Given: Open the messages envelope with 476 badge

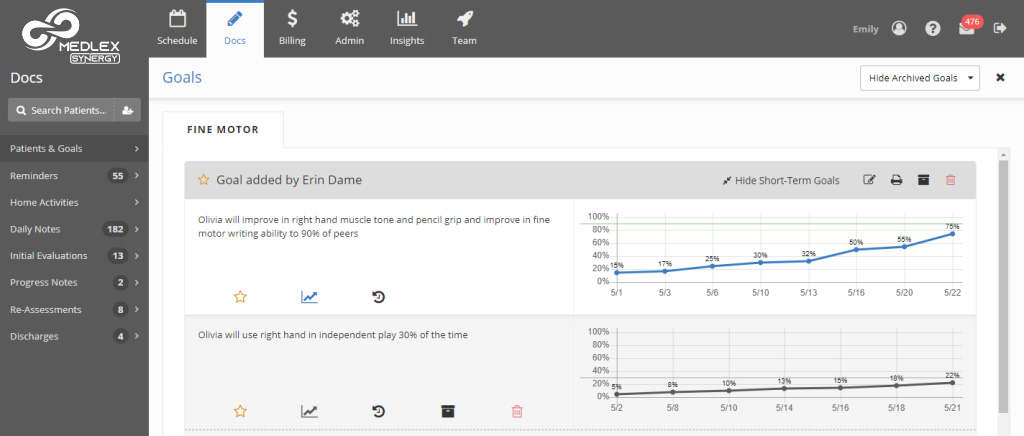Looking at the screenshot, I should [x=966, y=29].
